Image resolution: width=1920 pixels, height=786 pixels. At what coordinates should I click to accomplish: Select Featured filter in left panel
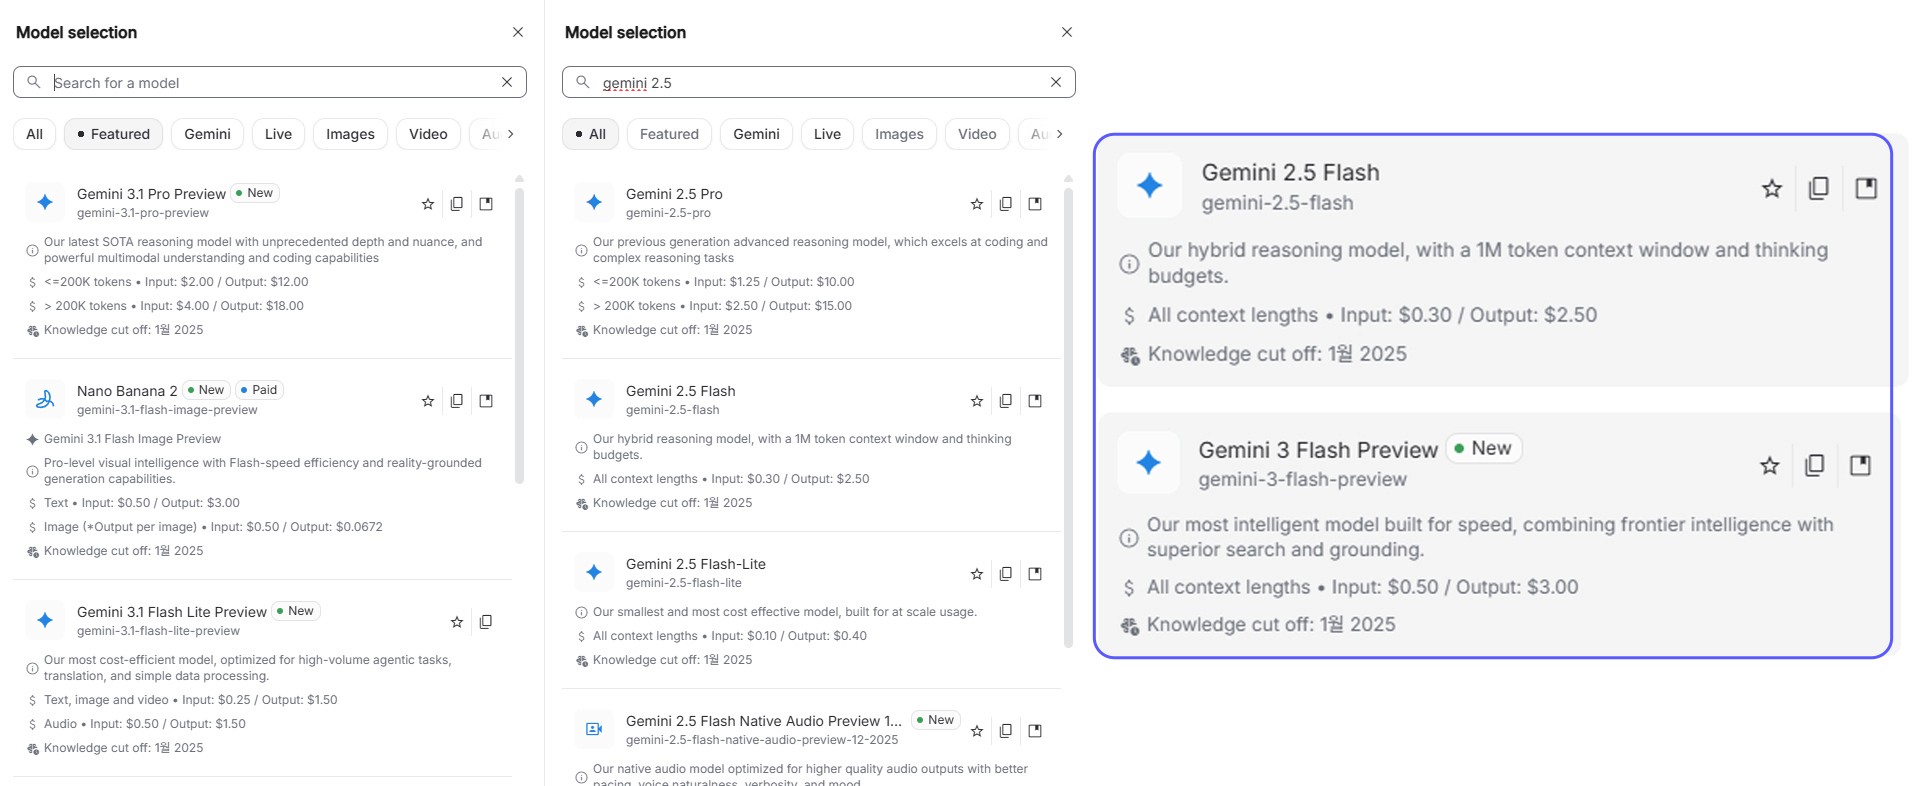114,134
